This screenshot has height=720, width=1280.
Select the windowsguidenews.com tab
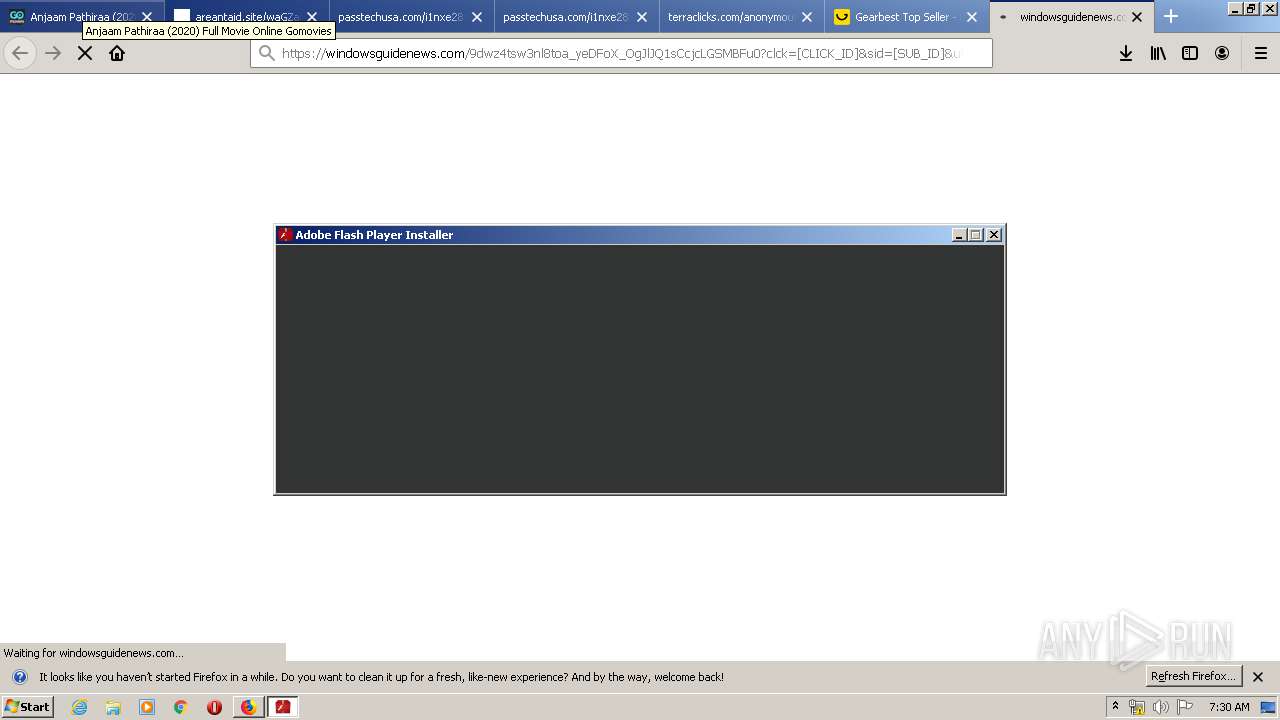coord(1072,17)
